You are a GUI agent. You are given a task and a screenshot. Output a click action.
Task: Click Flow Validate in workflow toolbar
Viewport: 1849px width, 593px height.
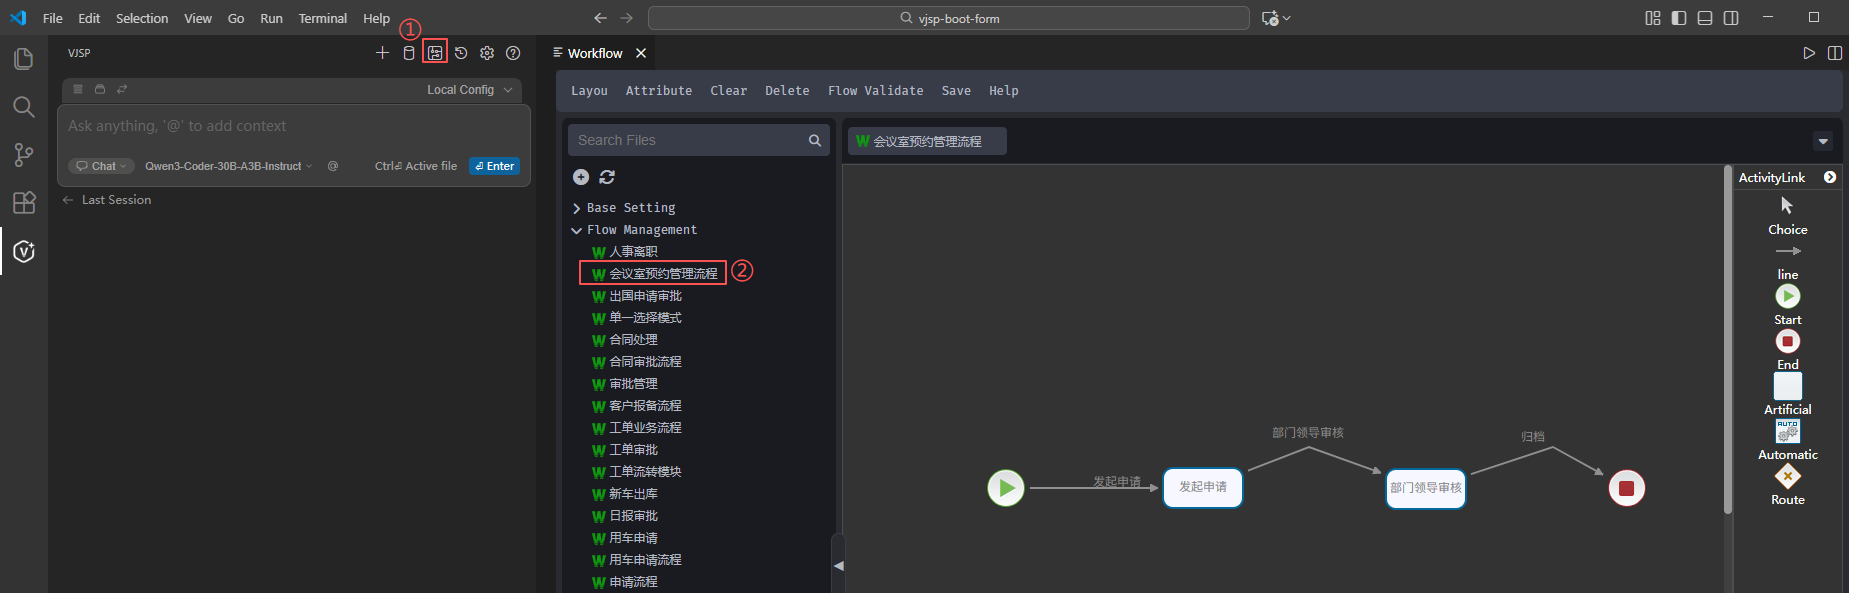point(875,91)
